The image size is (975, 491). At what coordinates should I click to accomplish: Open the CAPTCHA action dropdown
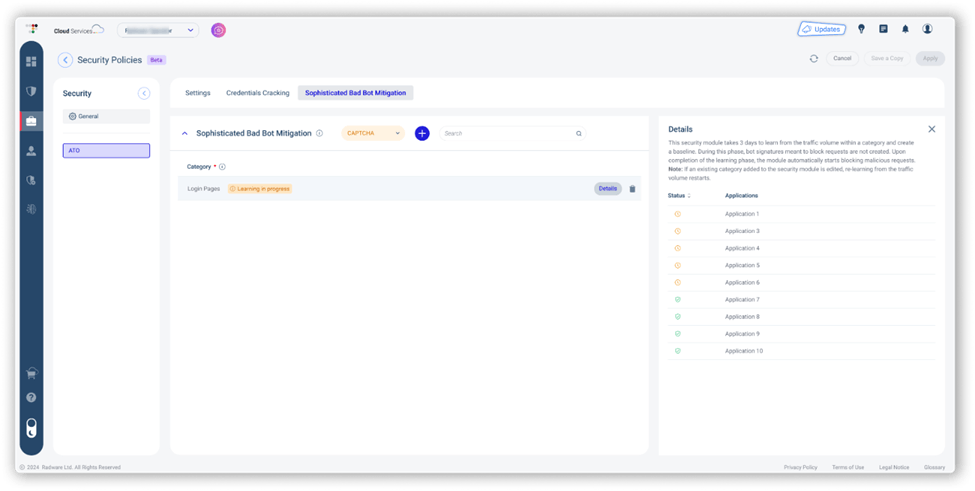373,133
